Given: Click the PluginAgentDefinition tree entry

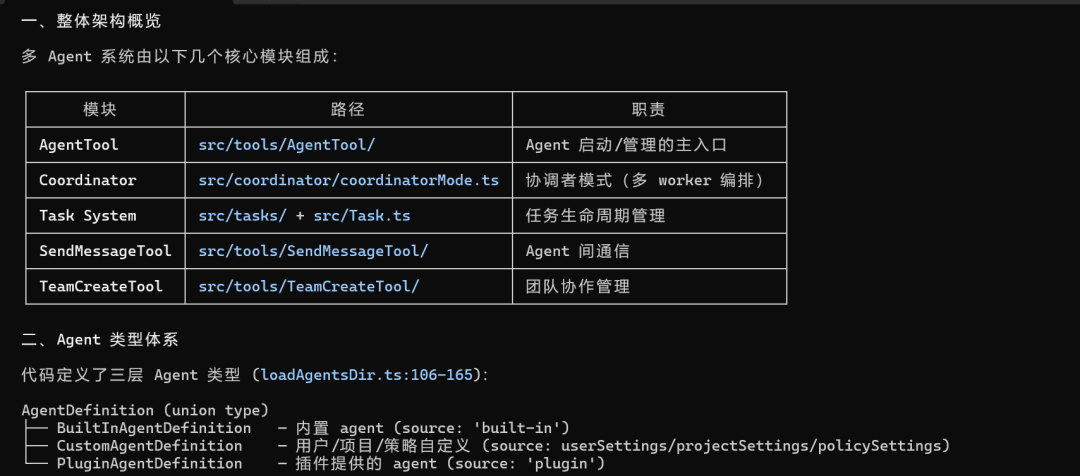Looking at the screenshot, I should pos(149,463).
